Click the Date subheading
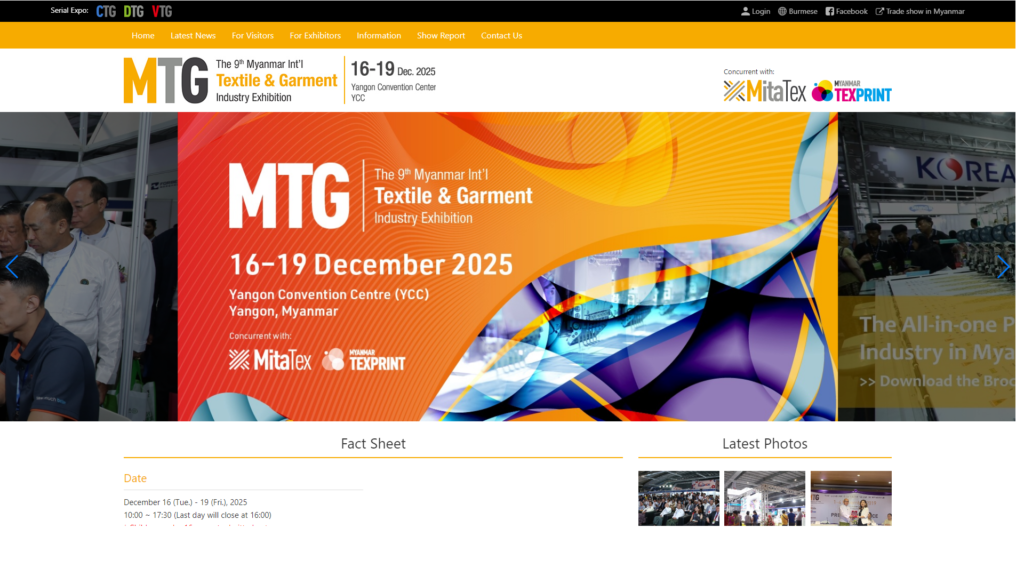 (x=135, y=478)
